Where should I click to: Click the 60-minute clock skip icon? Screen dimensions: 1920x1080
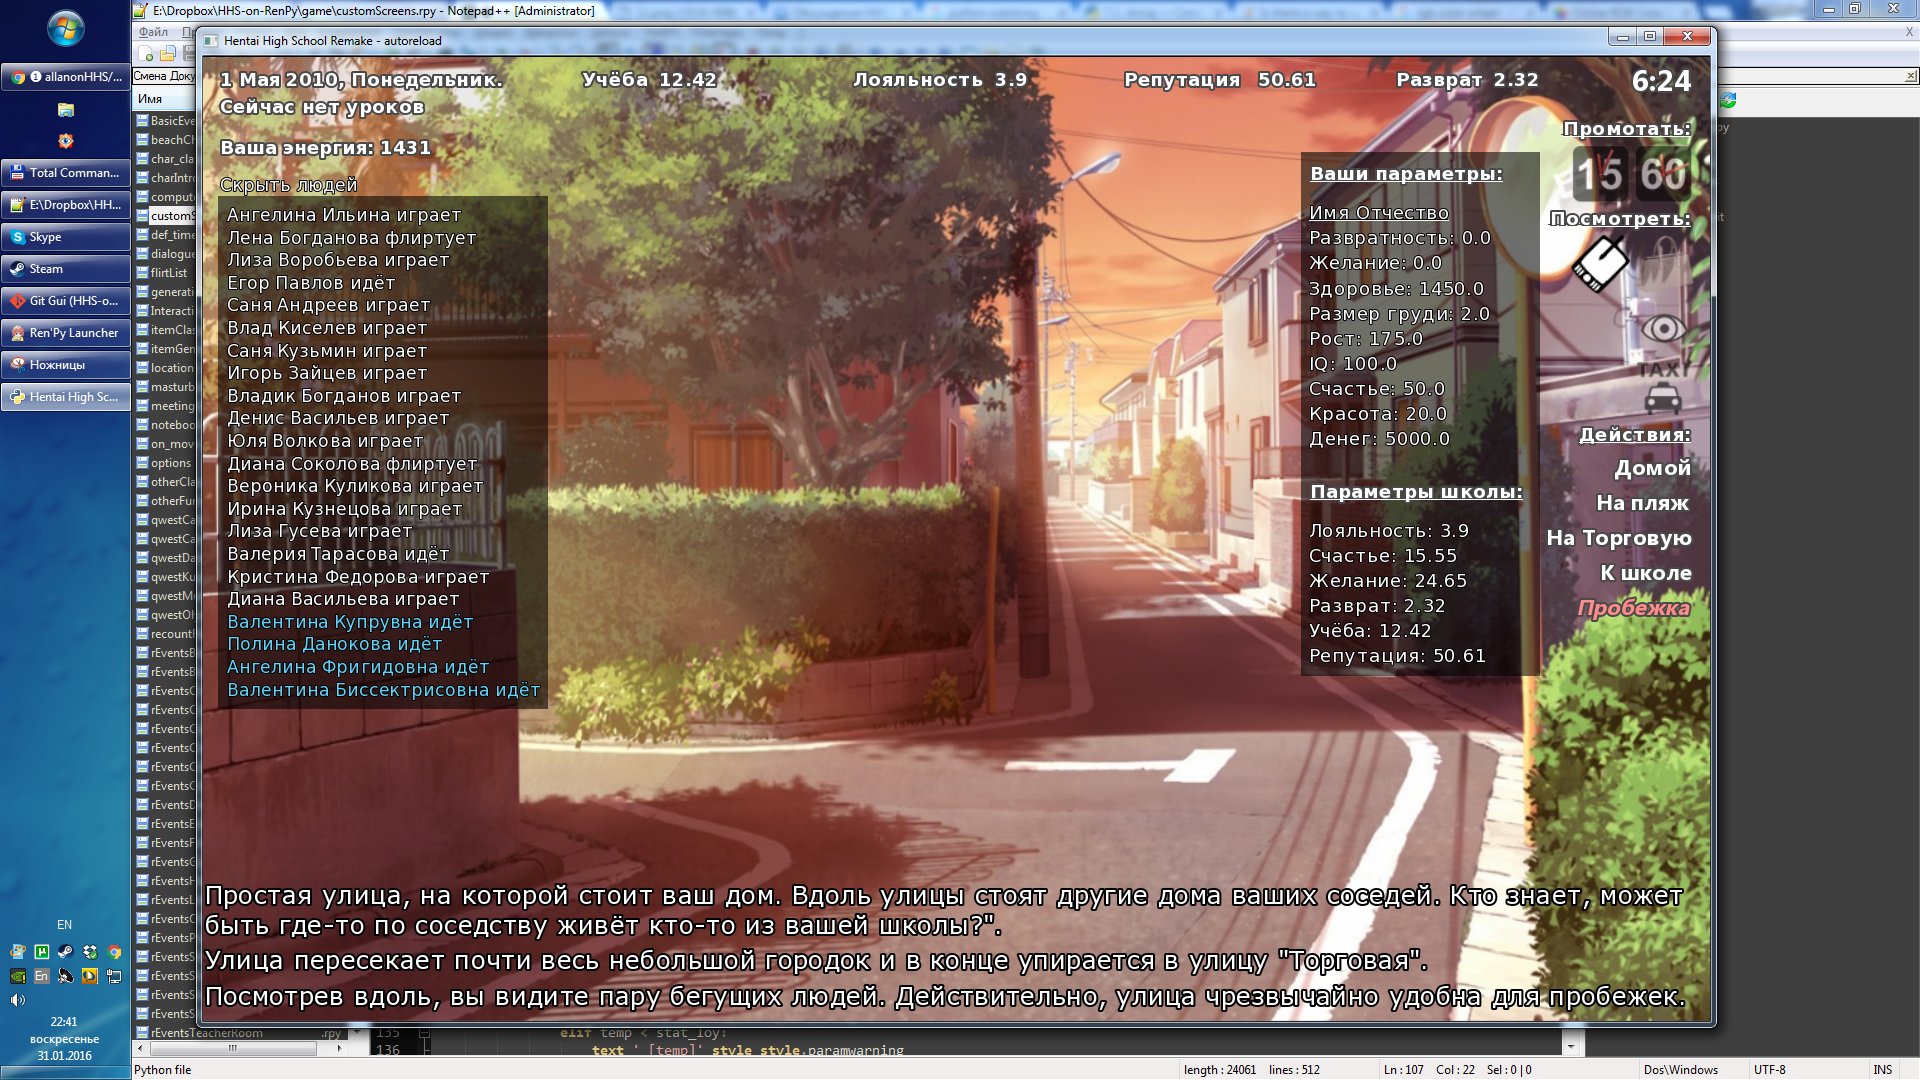click(1663, 174)
